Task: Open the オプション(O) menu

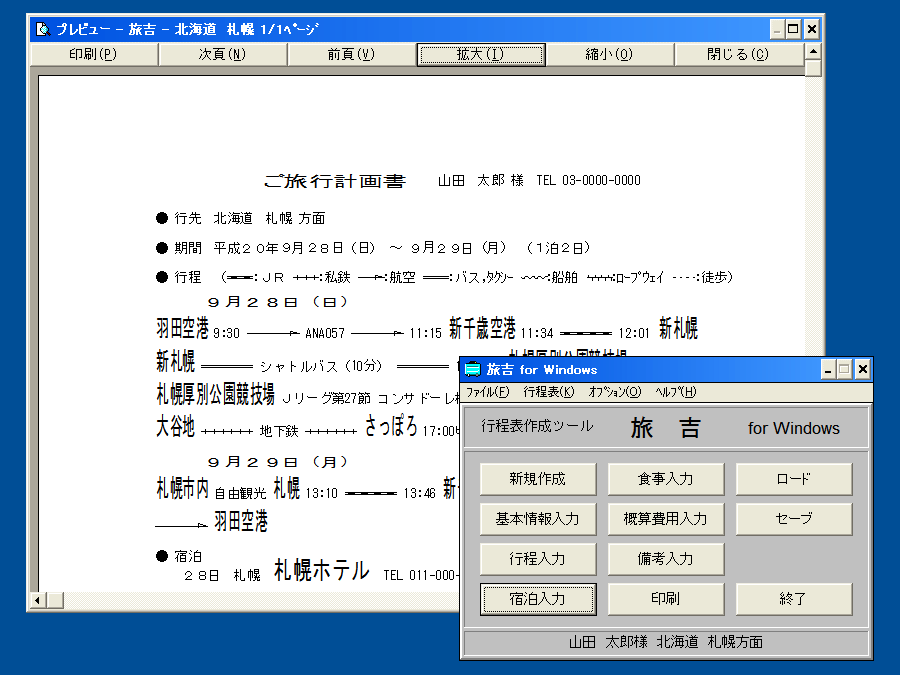Action: [615, 392]
